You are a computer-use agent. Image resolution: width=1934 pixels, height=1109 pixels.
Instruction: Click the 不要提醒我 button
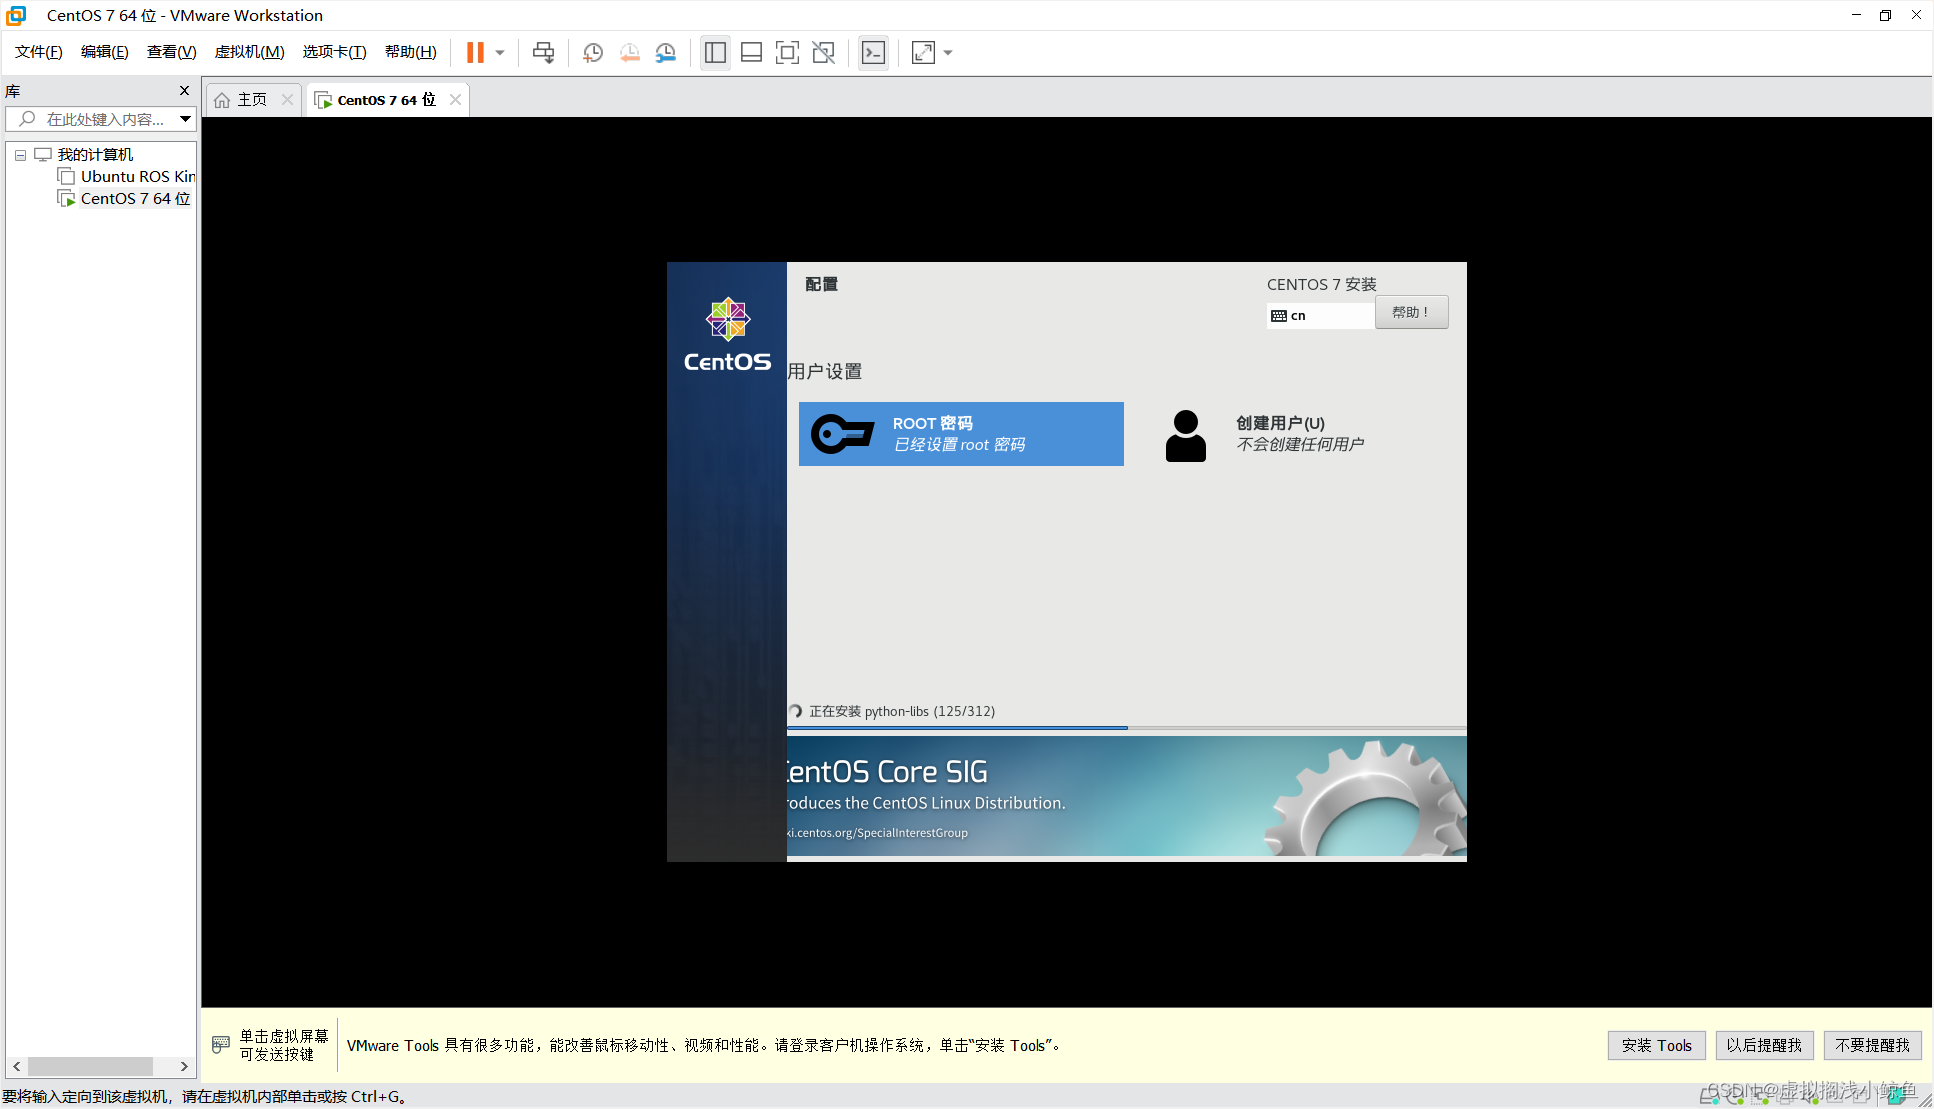click(x=1872, y=1045)
